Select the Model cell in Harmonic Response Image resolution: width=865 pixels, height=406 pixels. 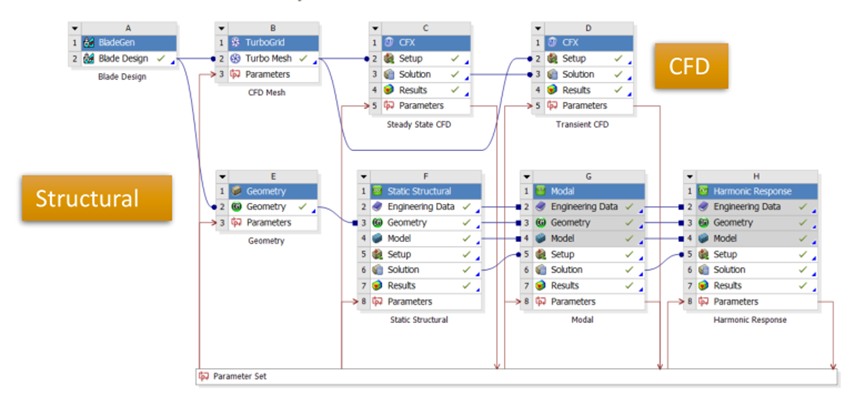pos(756,239)
